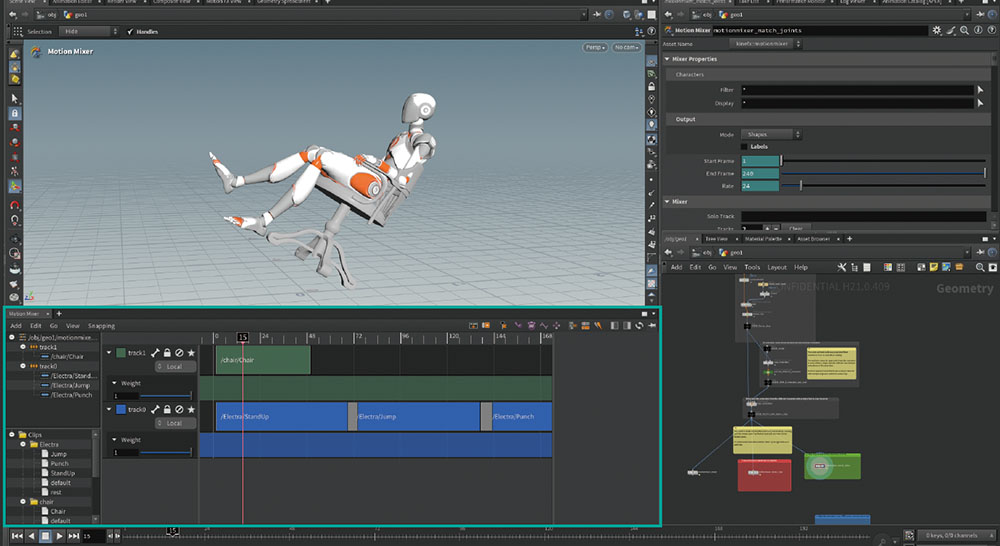Click the gear icon in the parameter pane

(935, 31)
